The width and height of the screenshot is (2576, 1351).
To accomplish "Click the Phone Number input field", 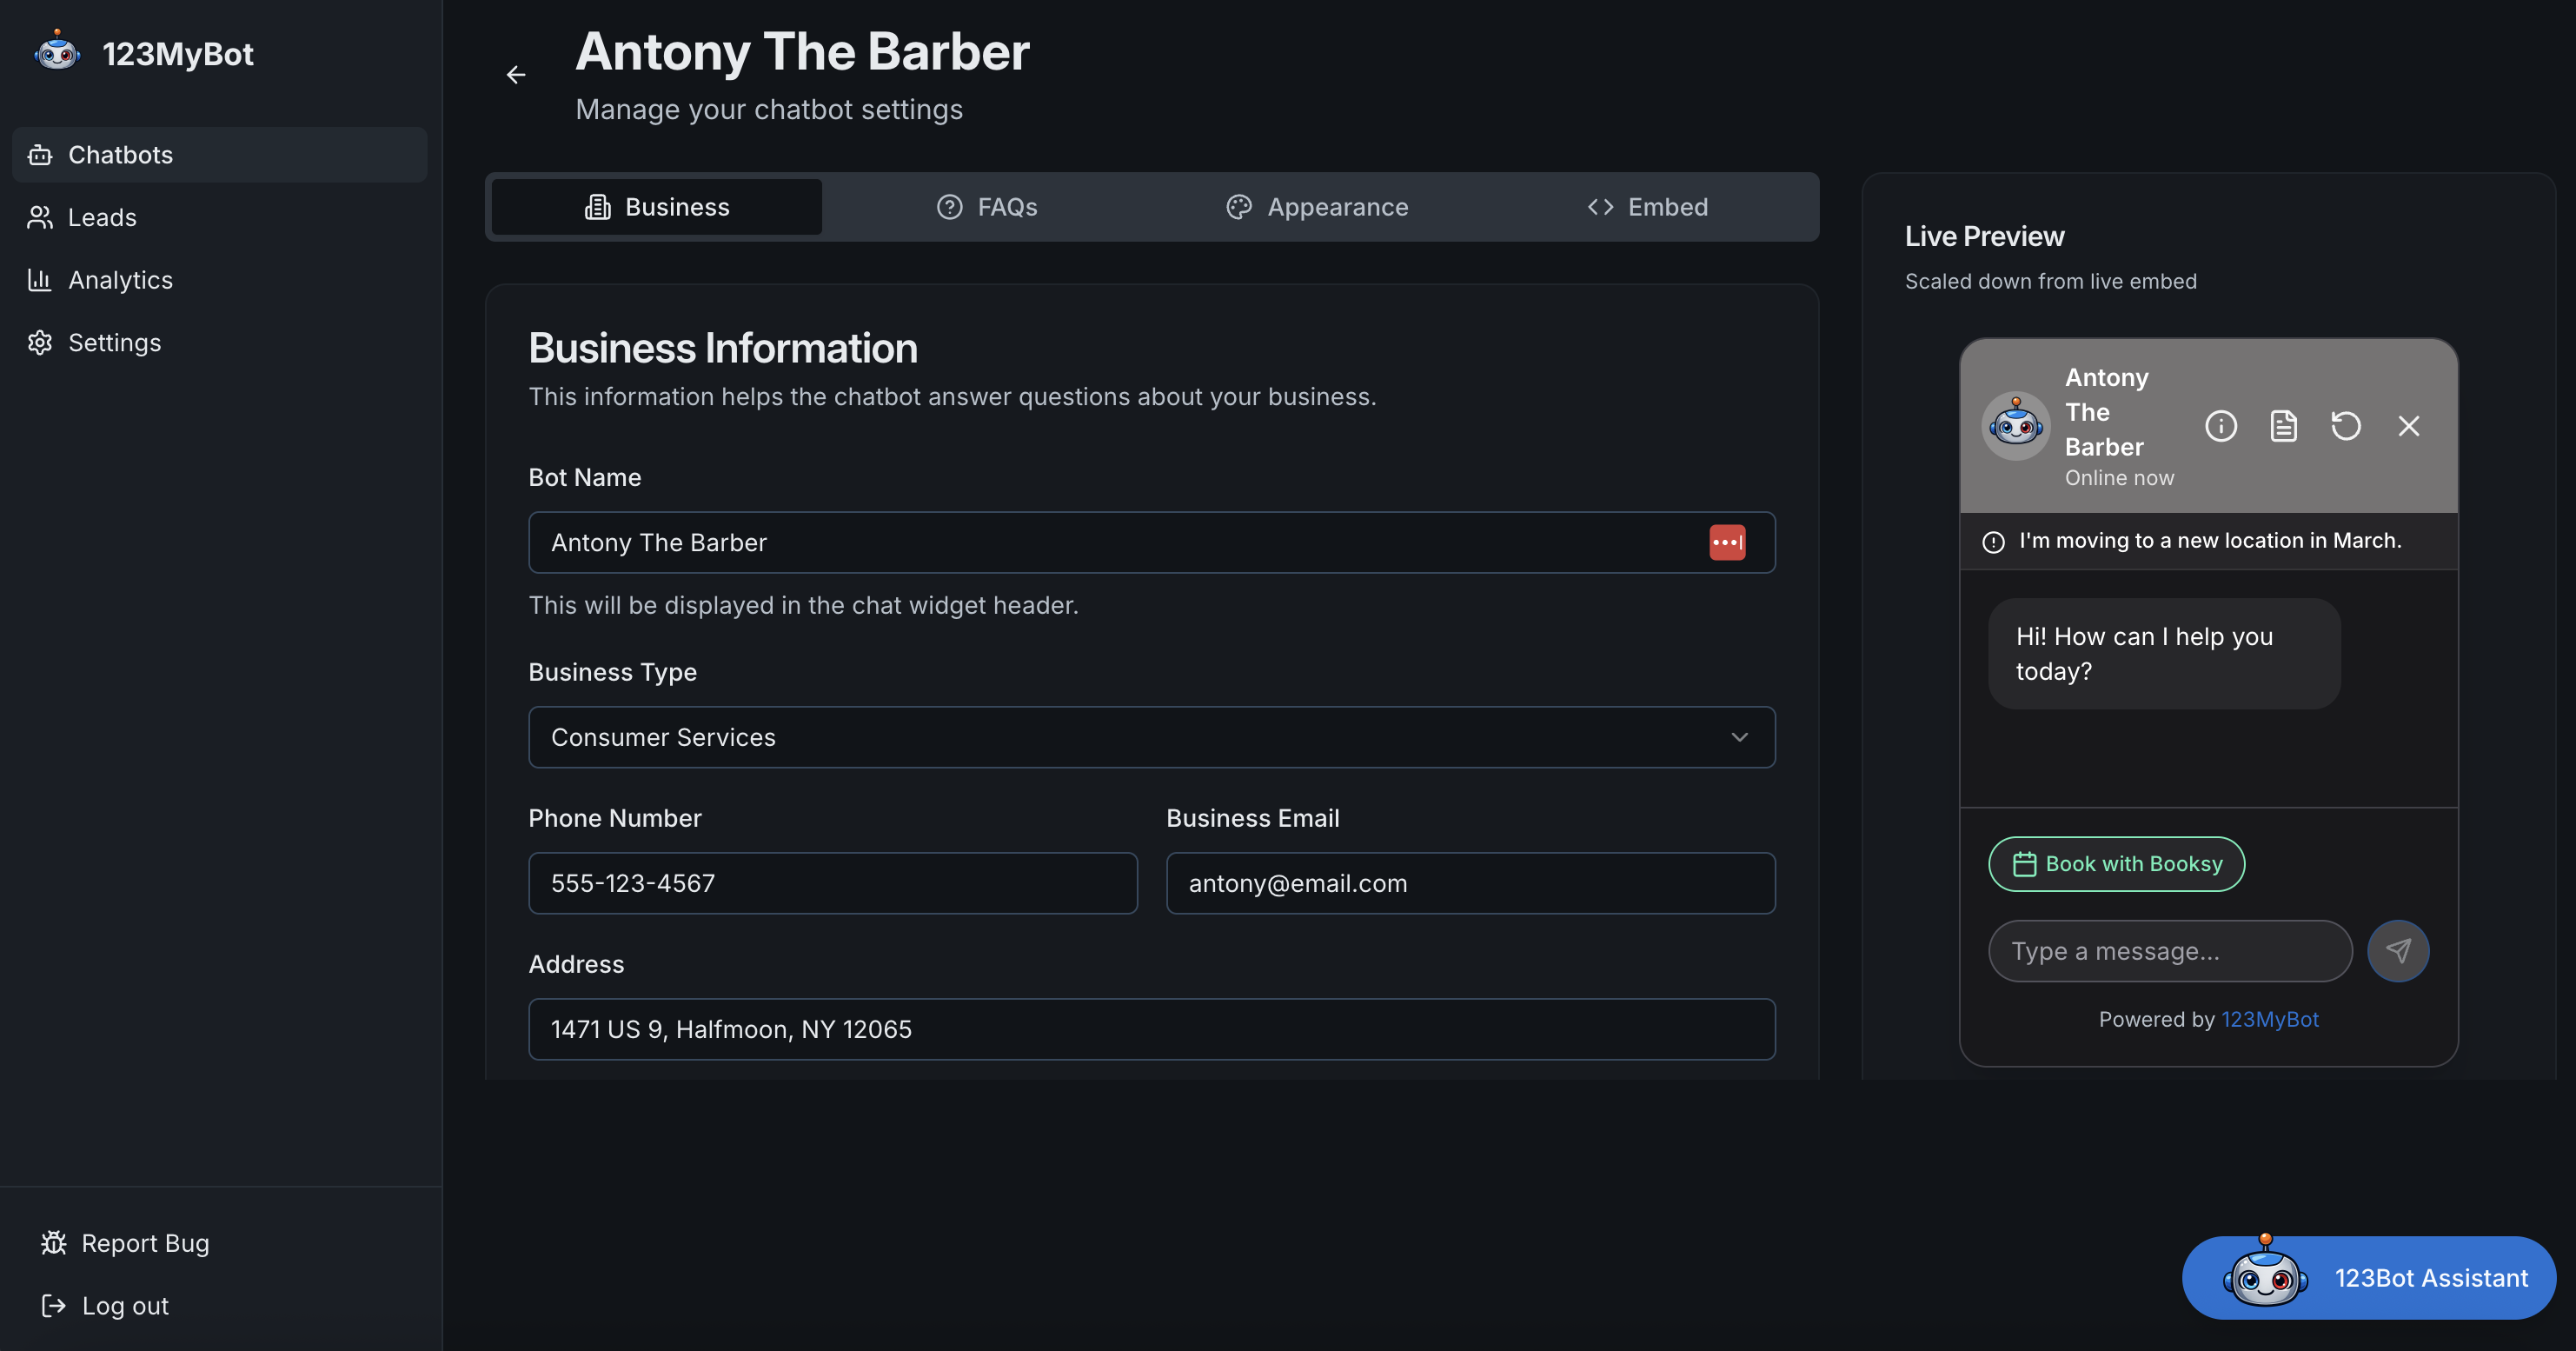I will (x=832, y=883).
